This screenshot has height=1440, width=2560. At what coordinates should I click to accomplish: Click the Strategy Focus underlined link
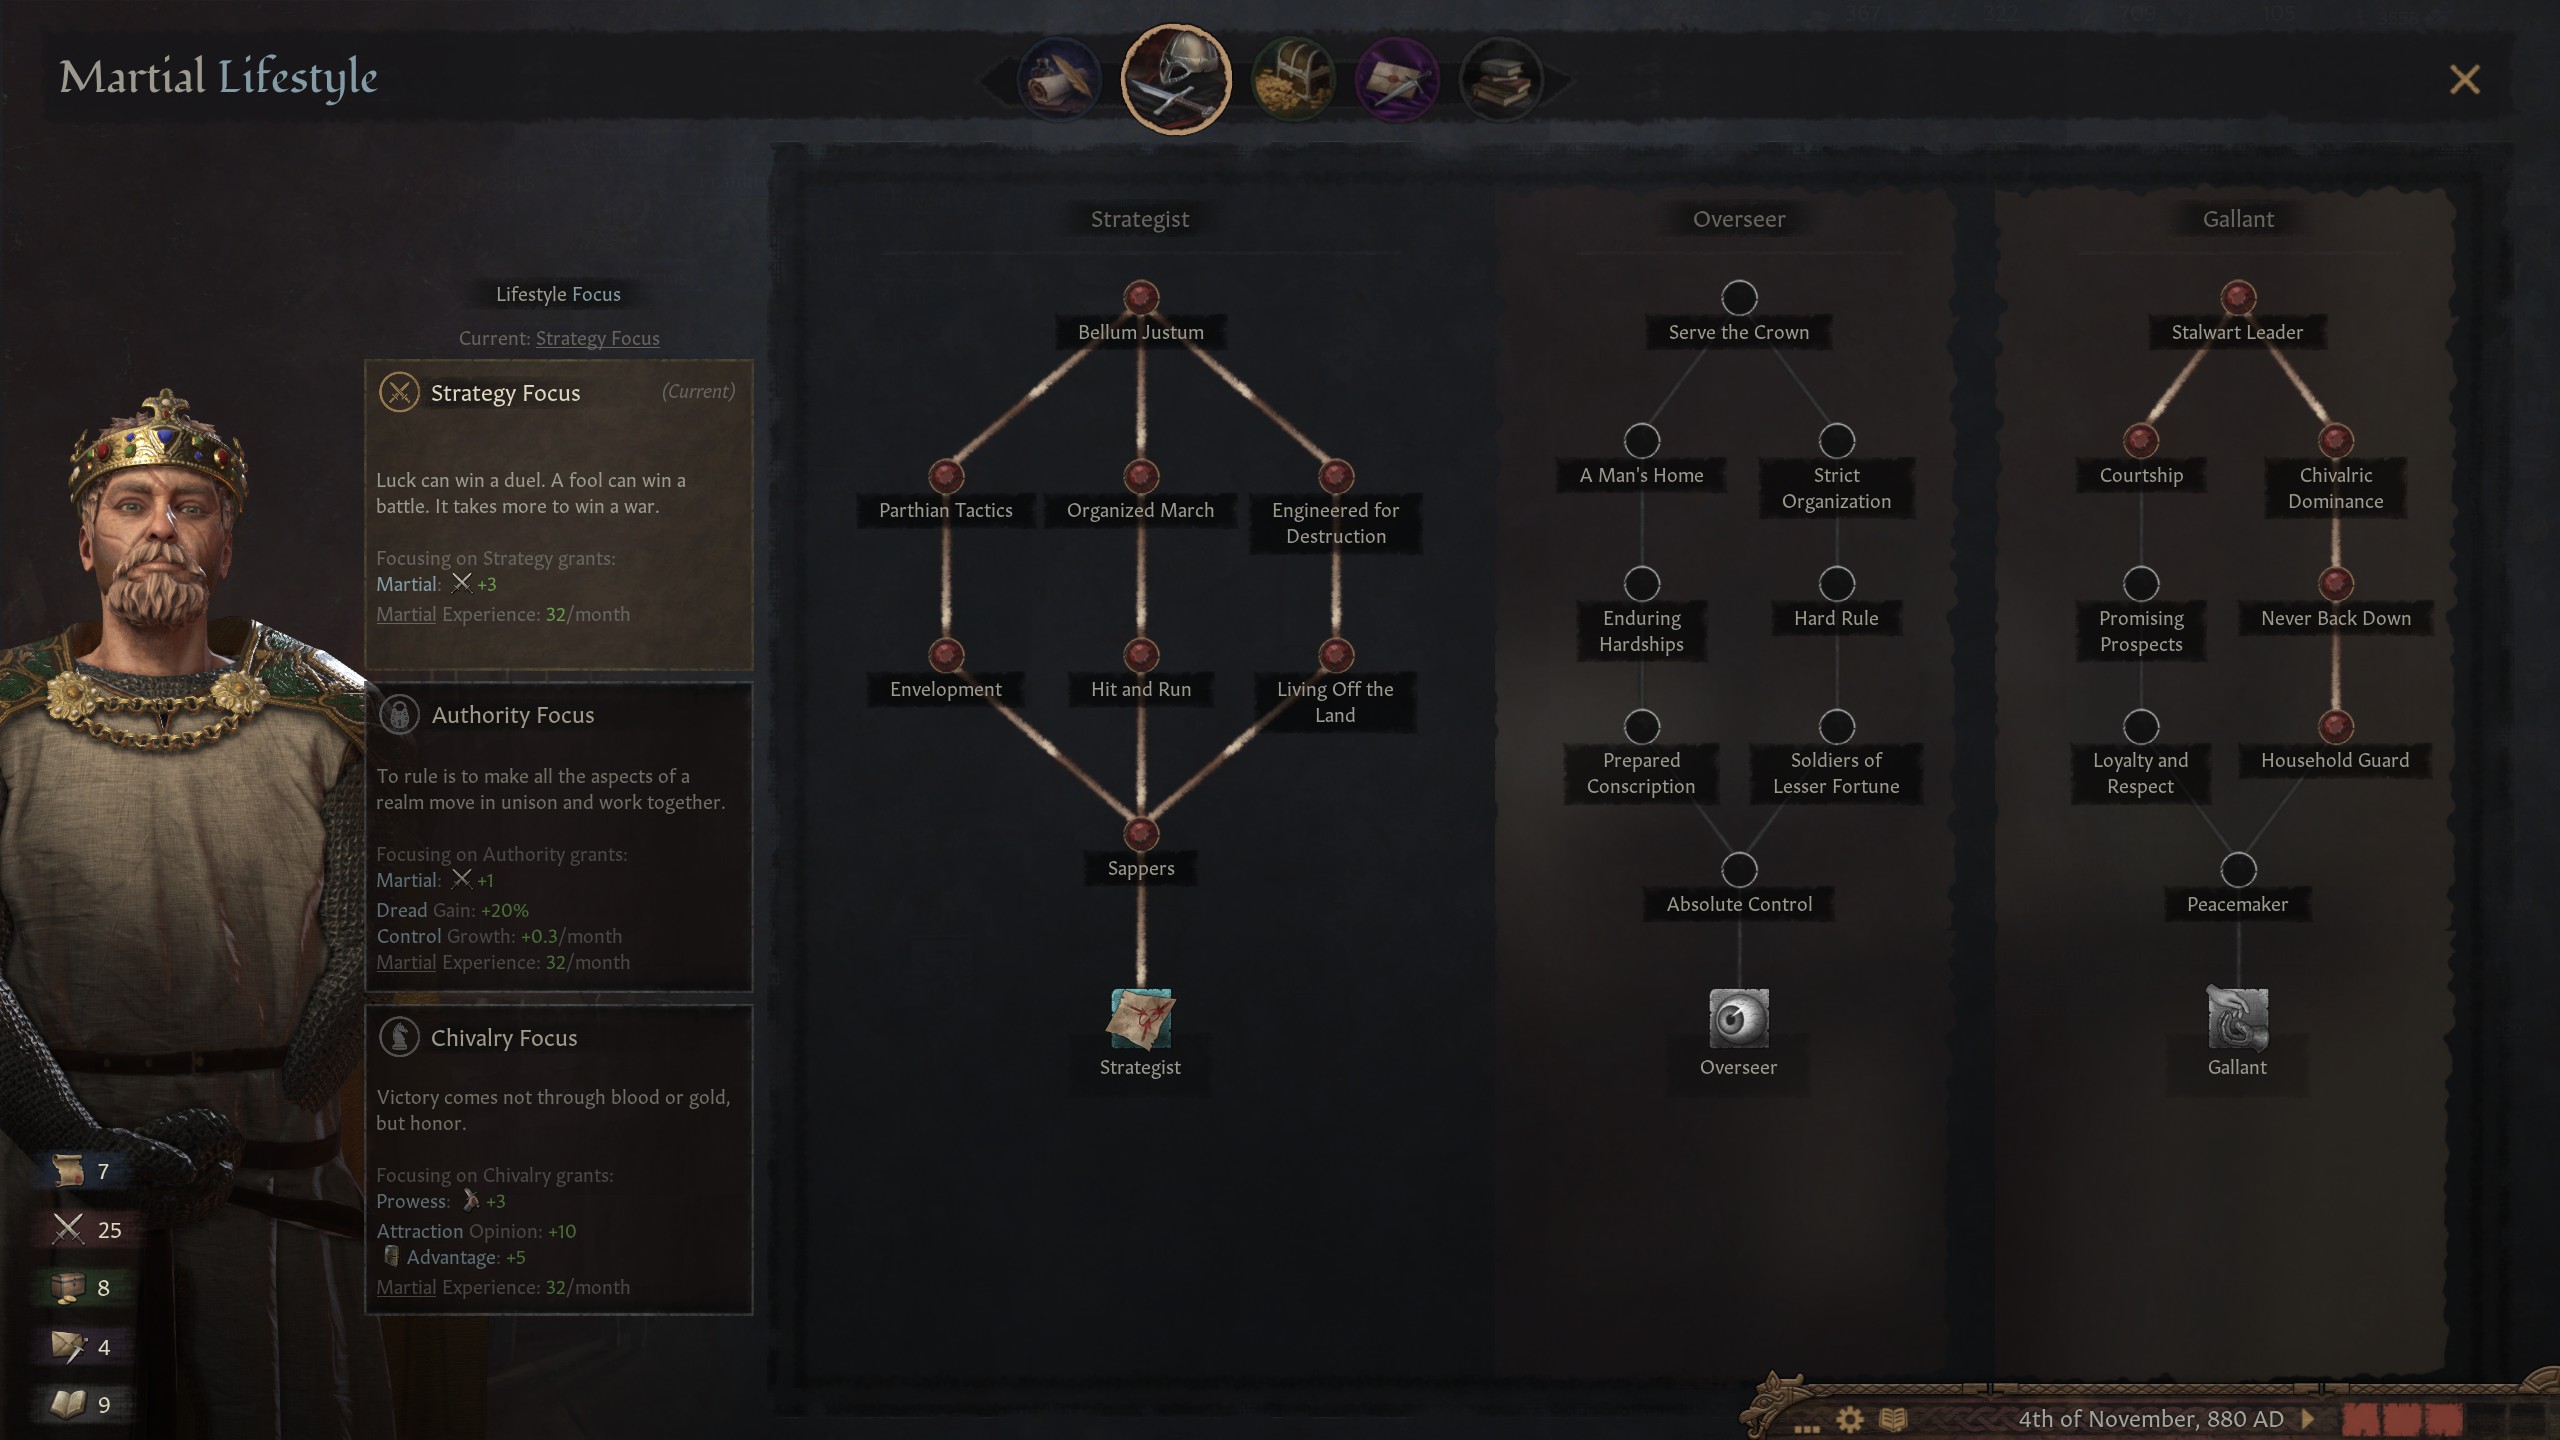click(597, 338)
